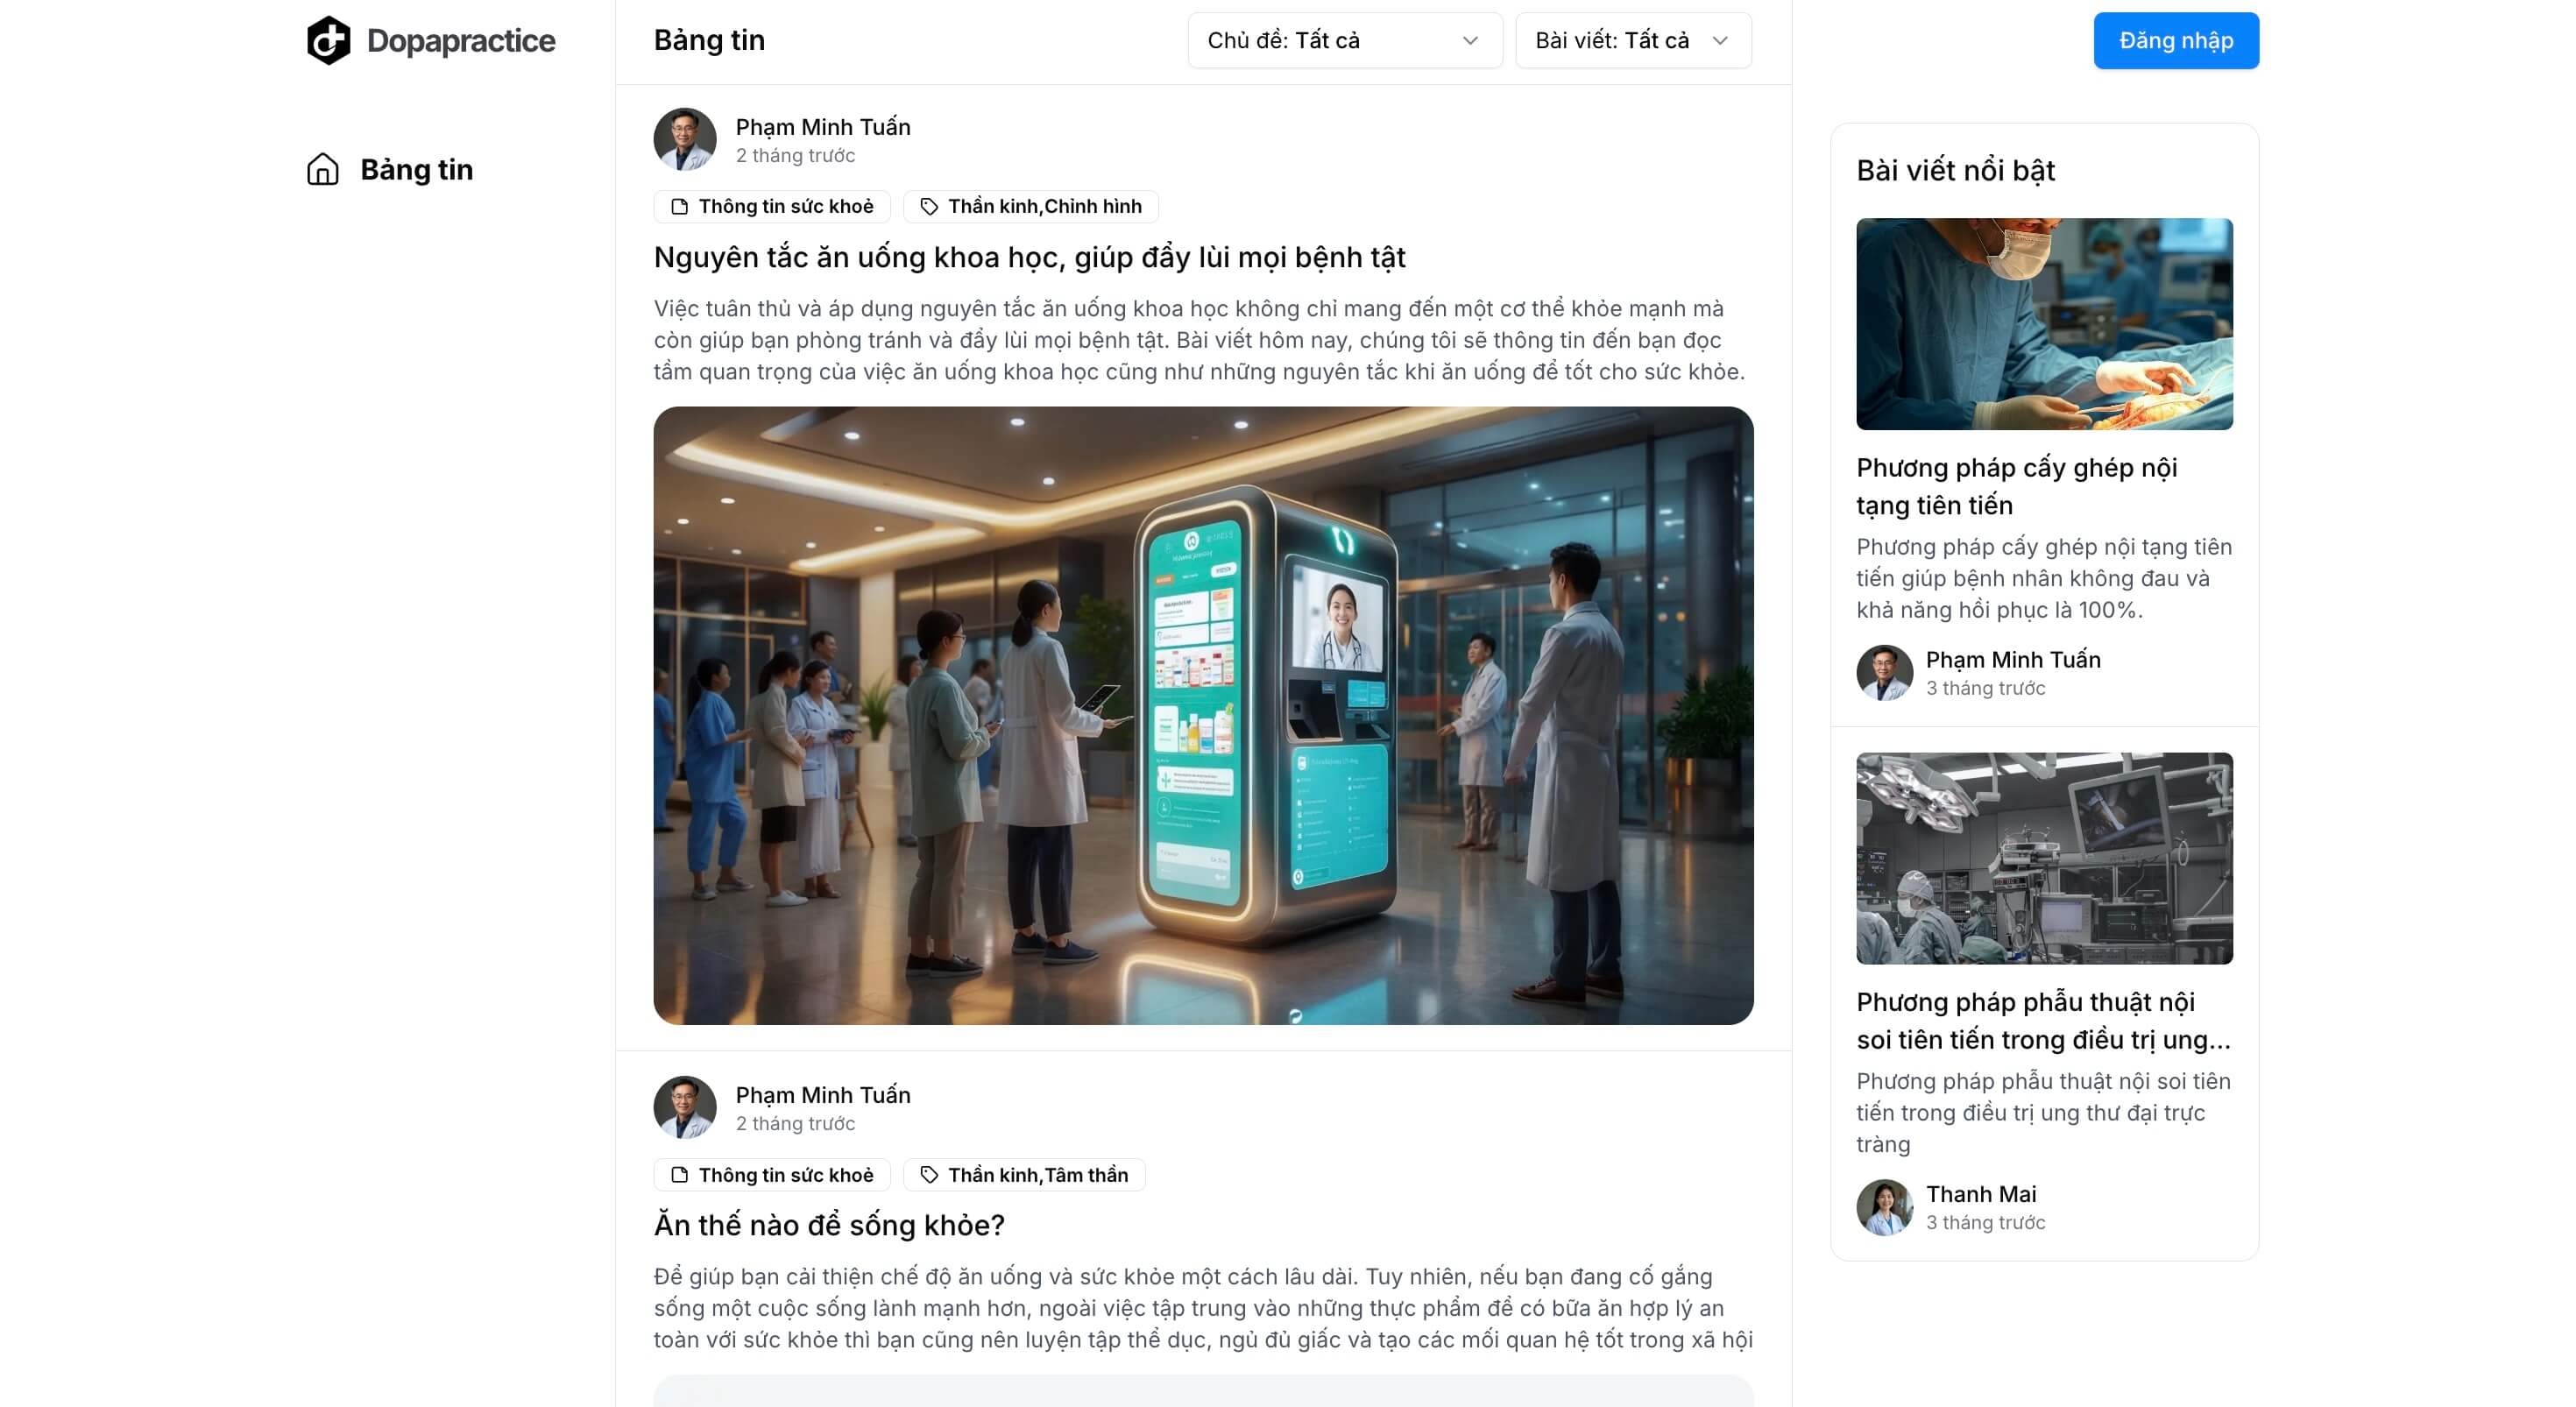
Task: Click the surgeon thumbnail in Bài viết nổi bật
Action: click(x=2044, y=324)
